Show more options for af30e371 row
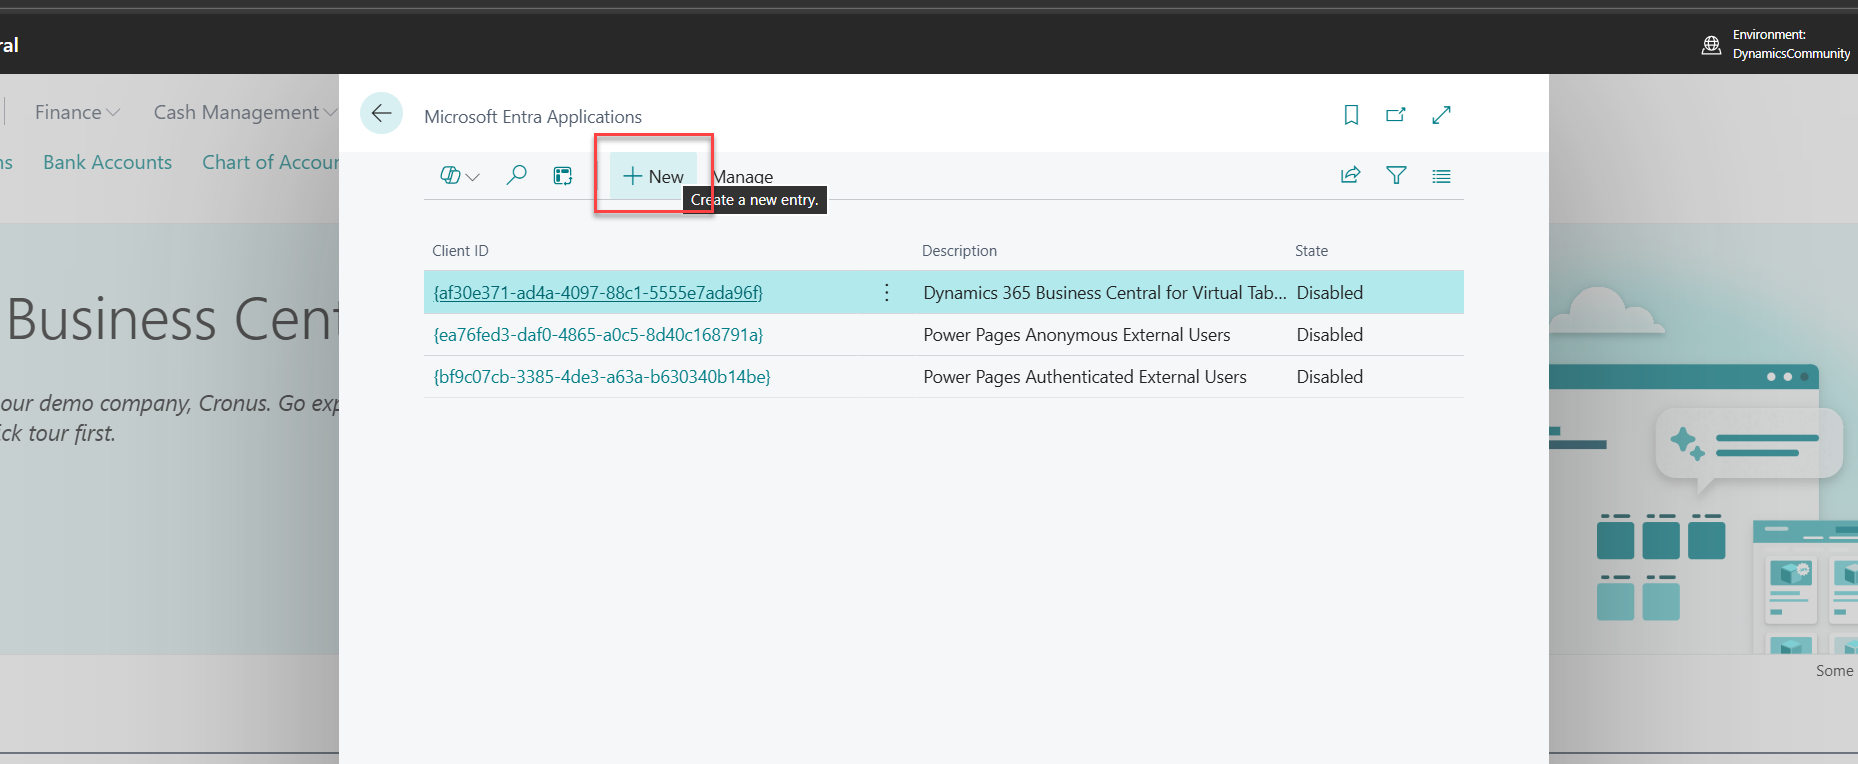The height and width of the screenshot is (764, 1858). coord(886,293)
